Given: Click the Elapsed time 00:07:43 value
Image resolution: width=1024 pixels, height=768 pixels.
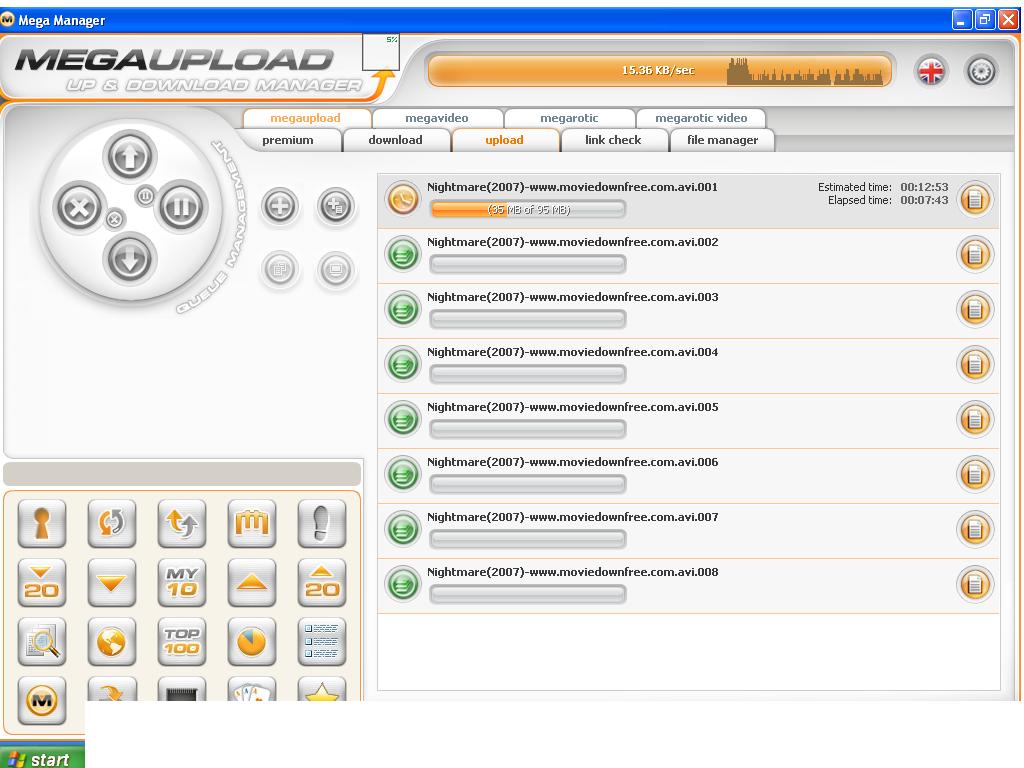Looking at the screenshot, I should coord(924,200).
